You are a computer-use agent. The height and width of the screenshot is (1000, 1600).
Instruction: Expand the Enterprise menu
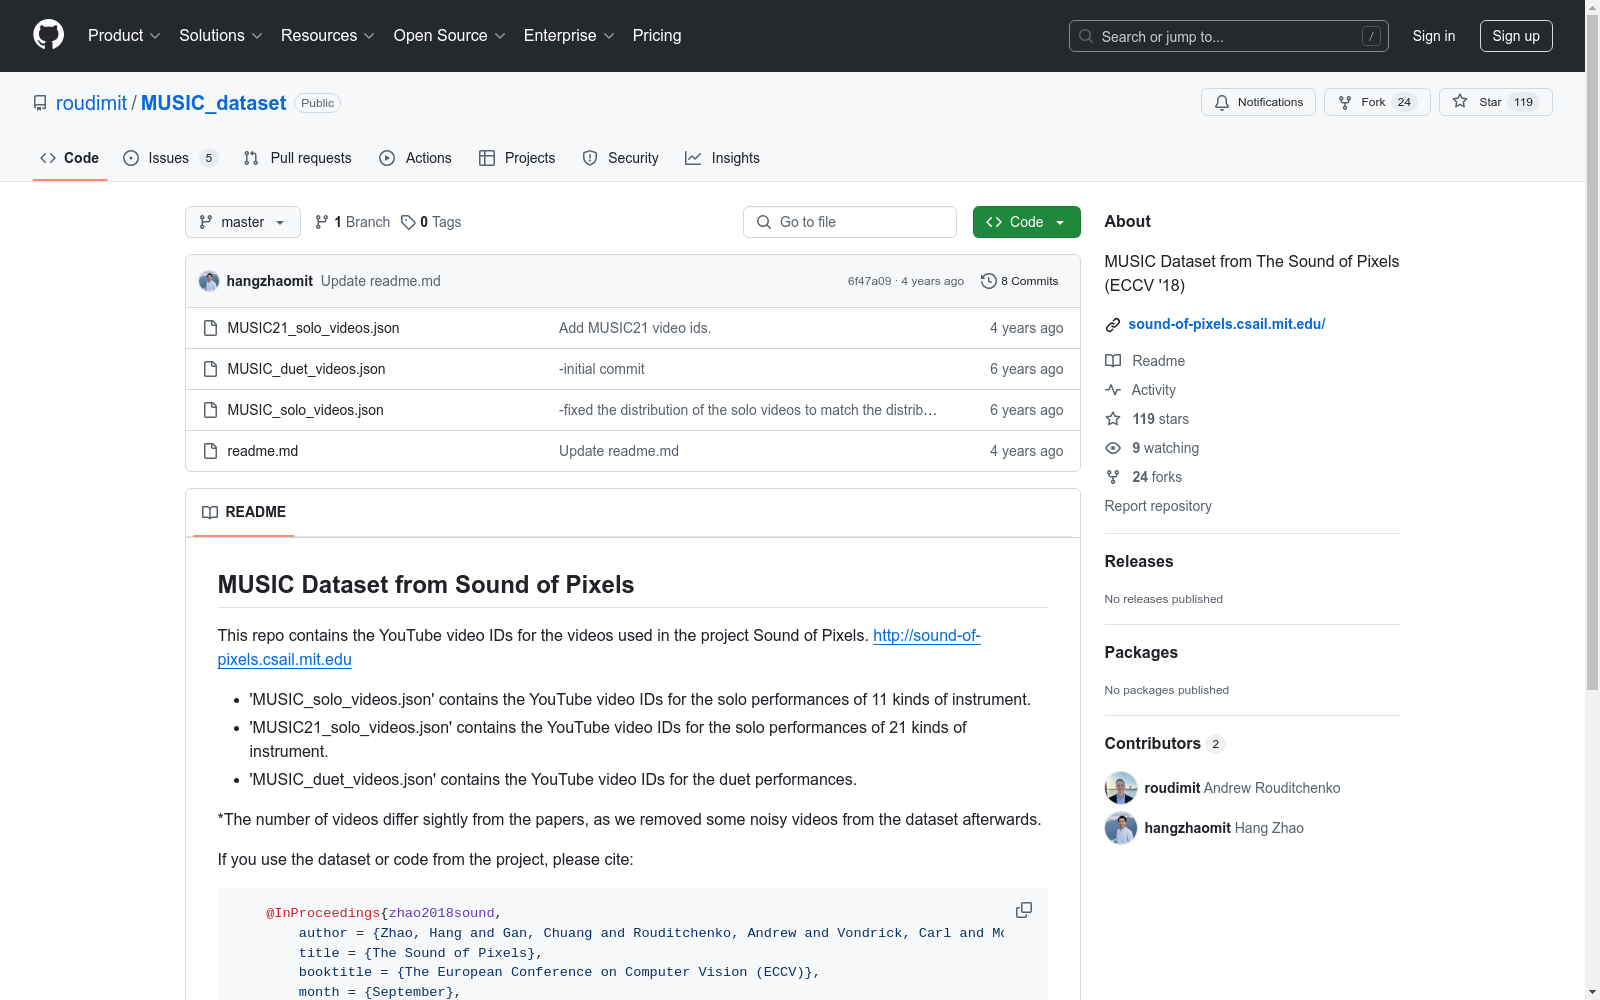click(x=569, y=36)
